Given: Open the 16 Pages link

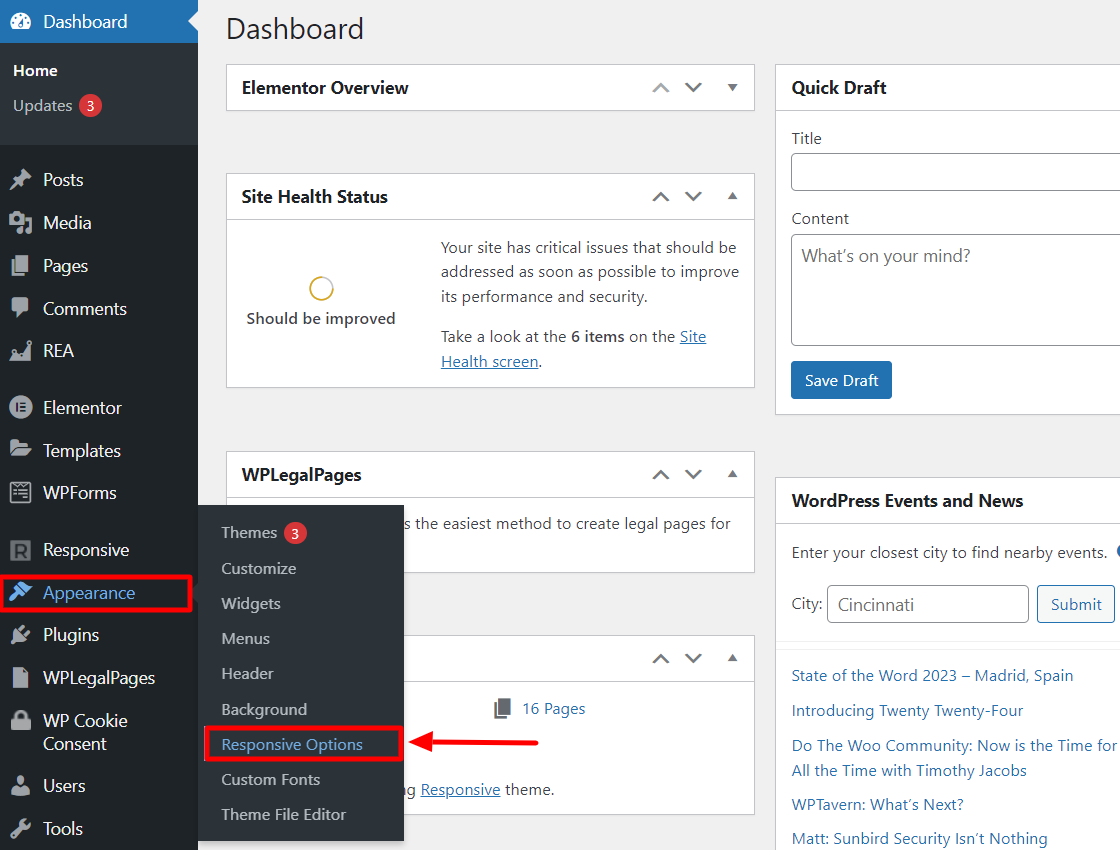Looking at the screenshot, I should (x=553, y=709).
